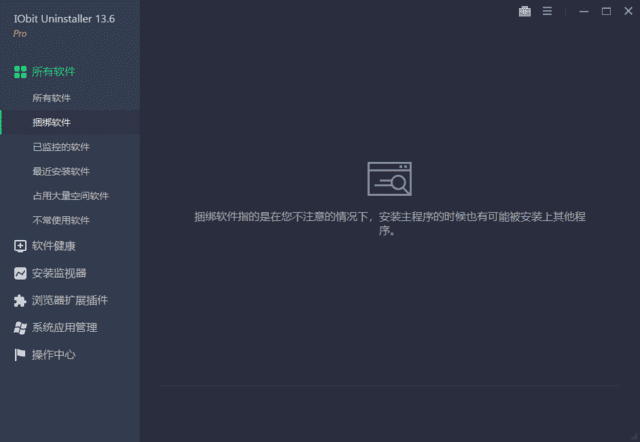Click the 系统应用管理 Windows flag icon
Viewport: 640px width, 442px height.
coord(20,327)
